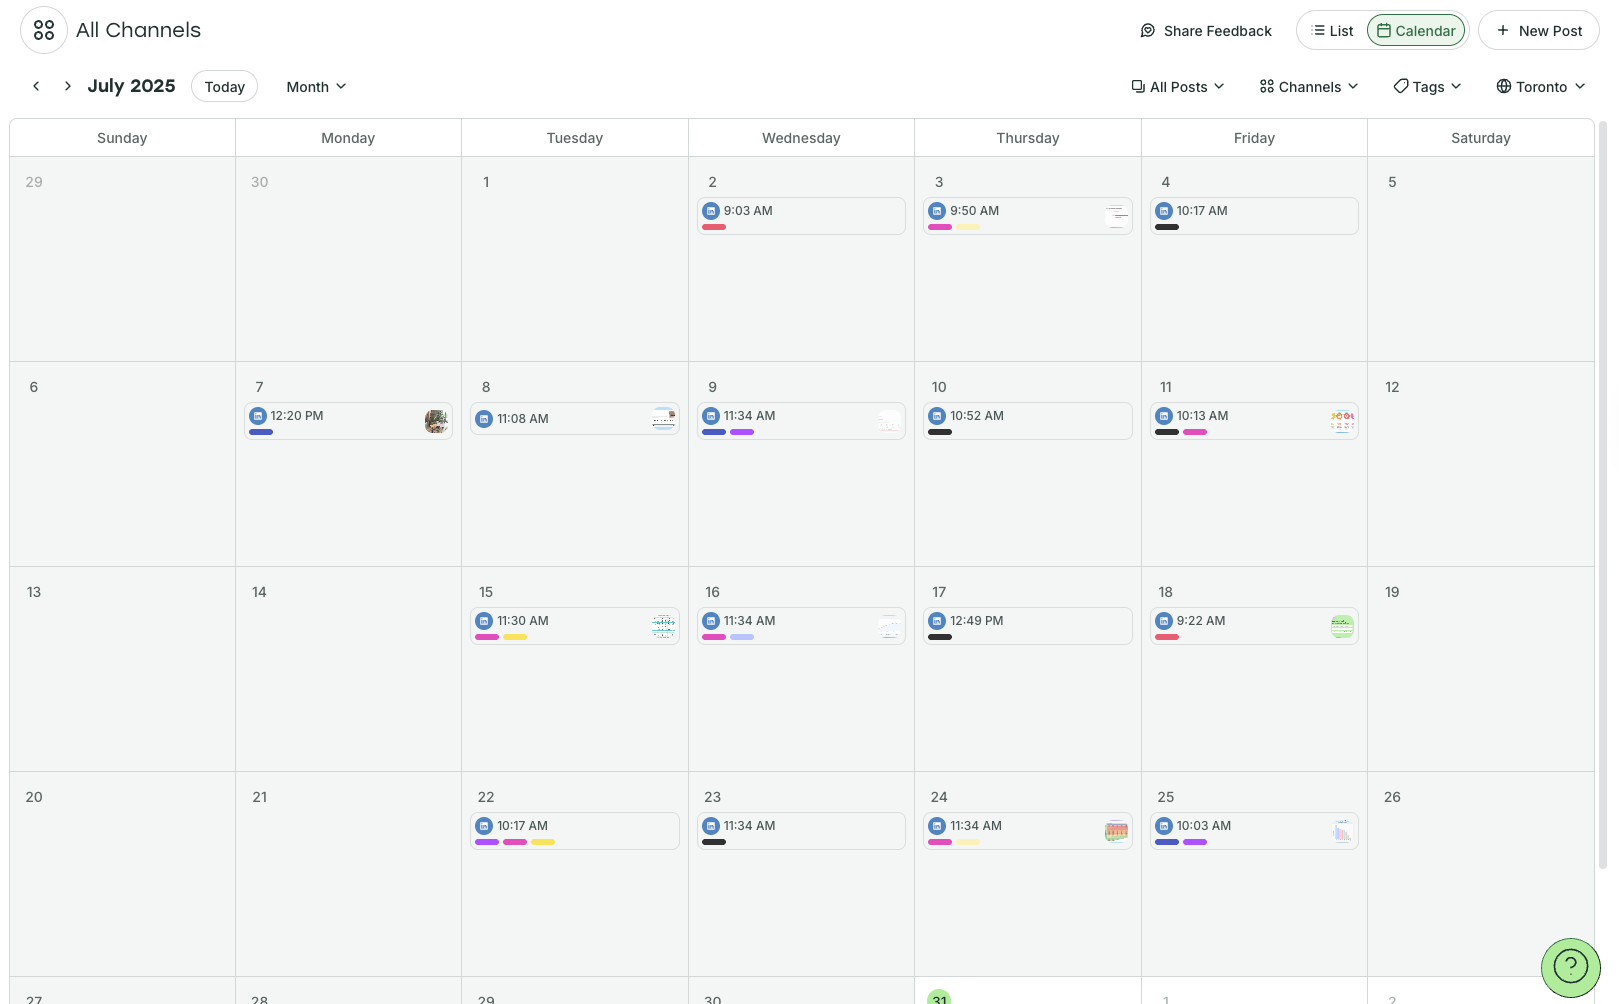Switch to List view
The width and height of the screenshot is (1619, 1004).
point(1332,30)
